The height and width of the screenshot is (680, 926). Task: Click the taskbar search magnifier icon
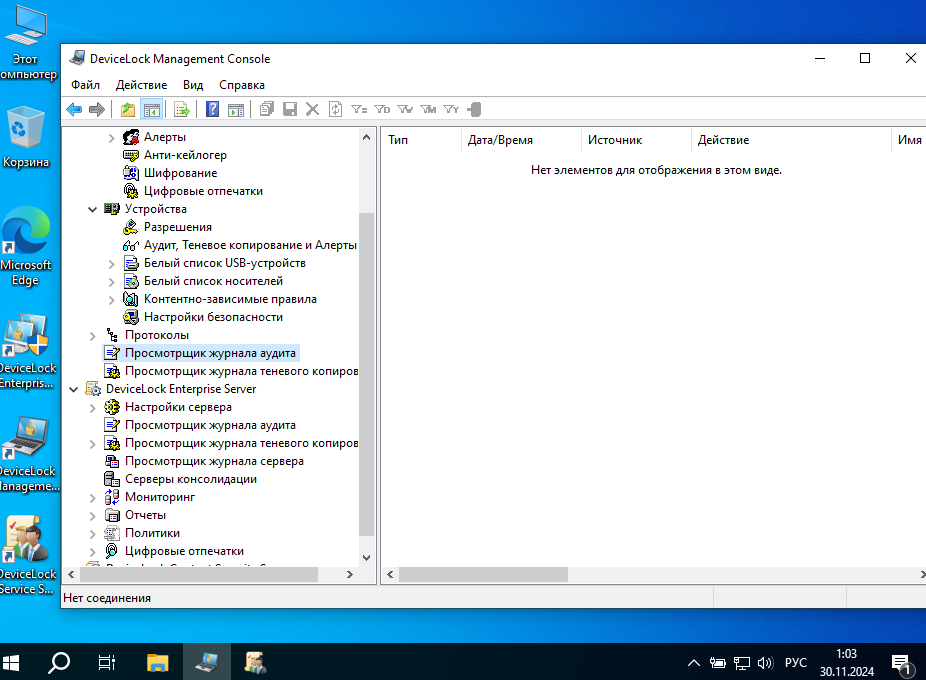[59, 662]
